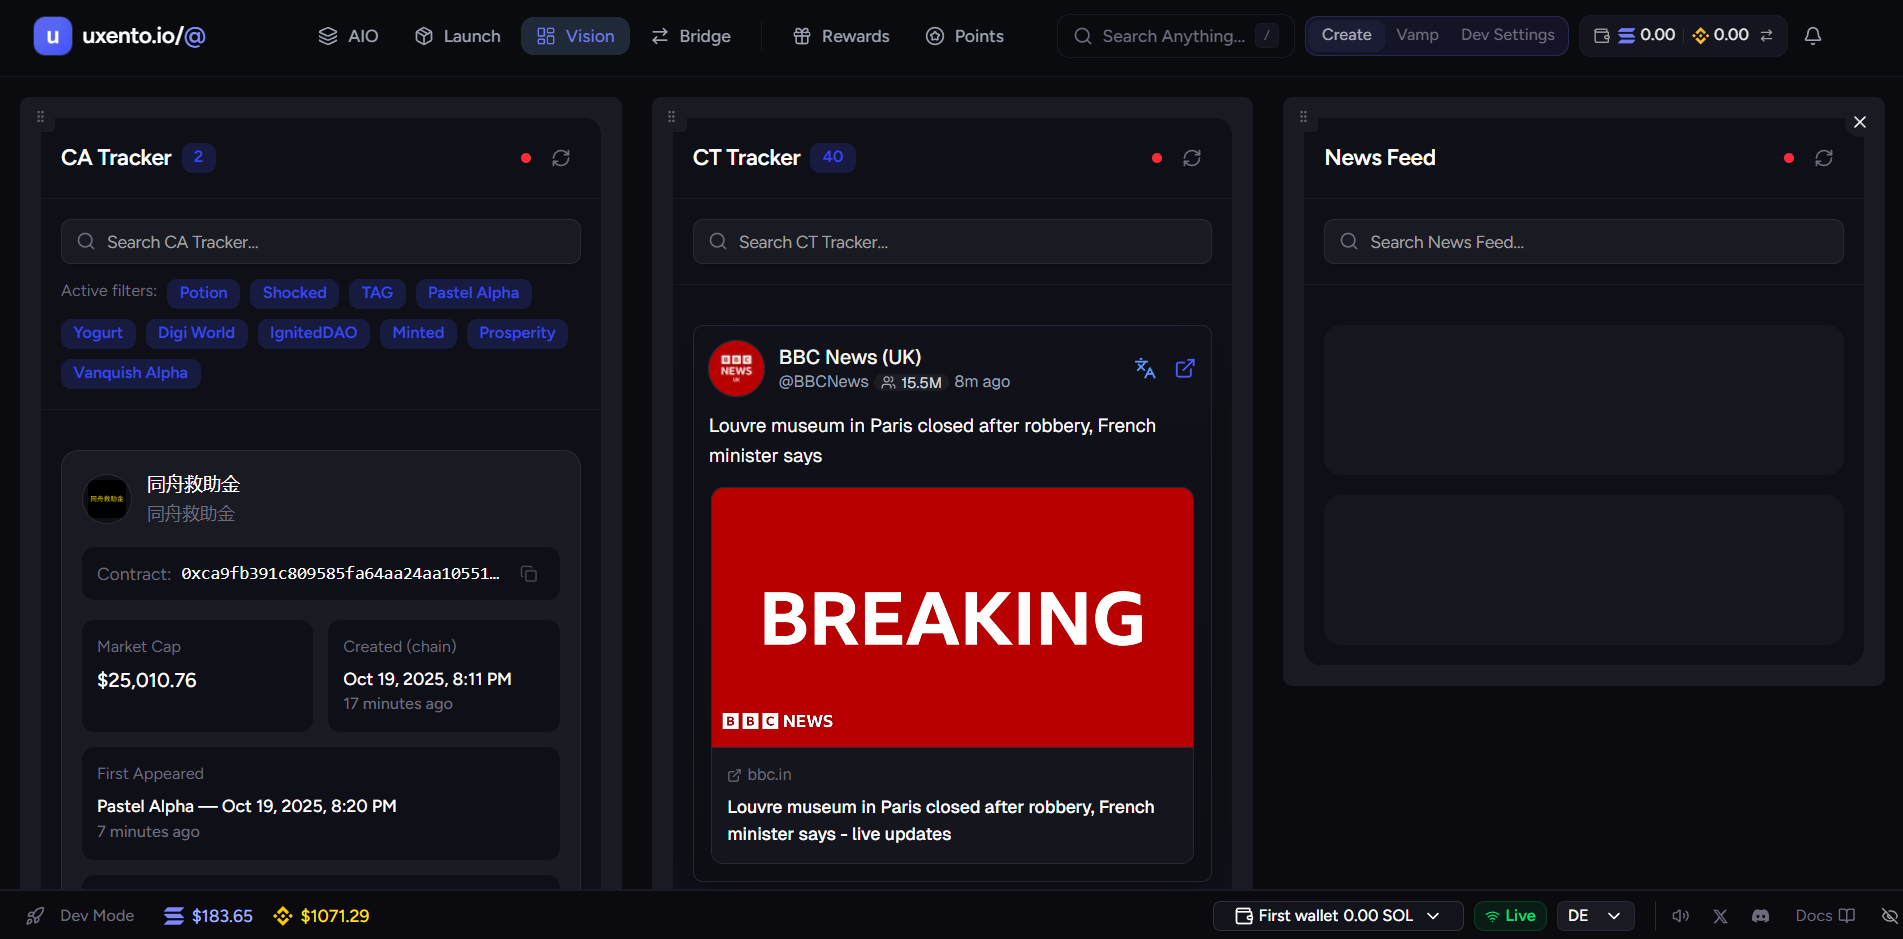Click the SOL price $183.65
The image size is (1903, 939).
tap(208, 916)
